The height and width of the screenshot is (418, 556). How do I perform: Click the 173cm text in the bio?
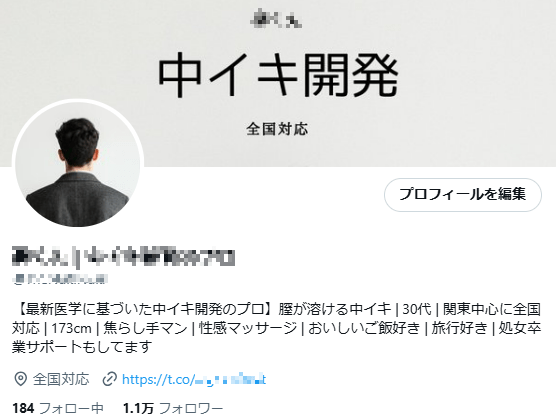pos(72,329)
